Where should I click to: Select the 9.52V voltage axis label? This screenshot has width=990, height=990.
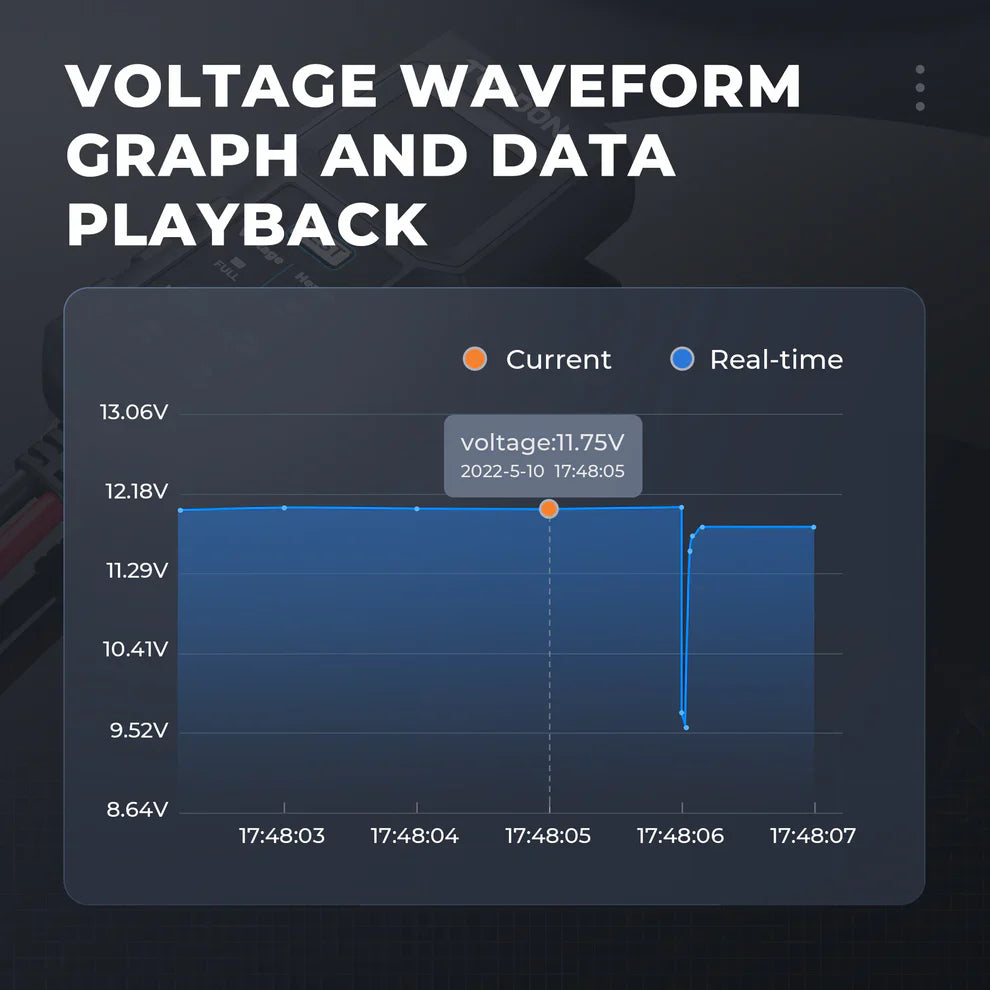(x=137, y=730)
